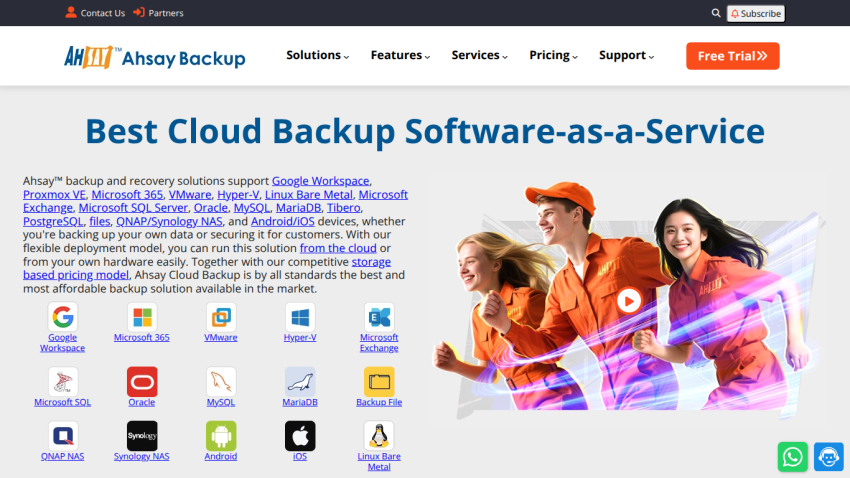
Task: Expand the Support menu
Action: (626, 55)
